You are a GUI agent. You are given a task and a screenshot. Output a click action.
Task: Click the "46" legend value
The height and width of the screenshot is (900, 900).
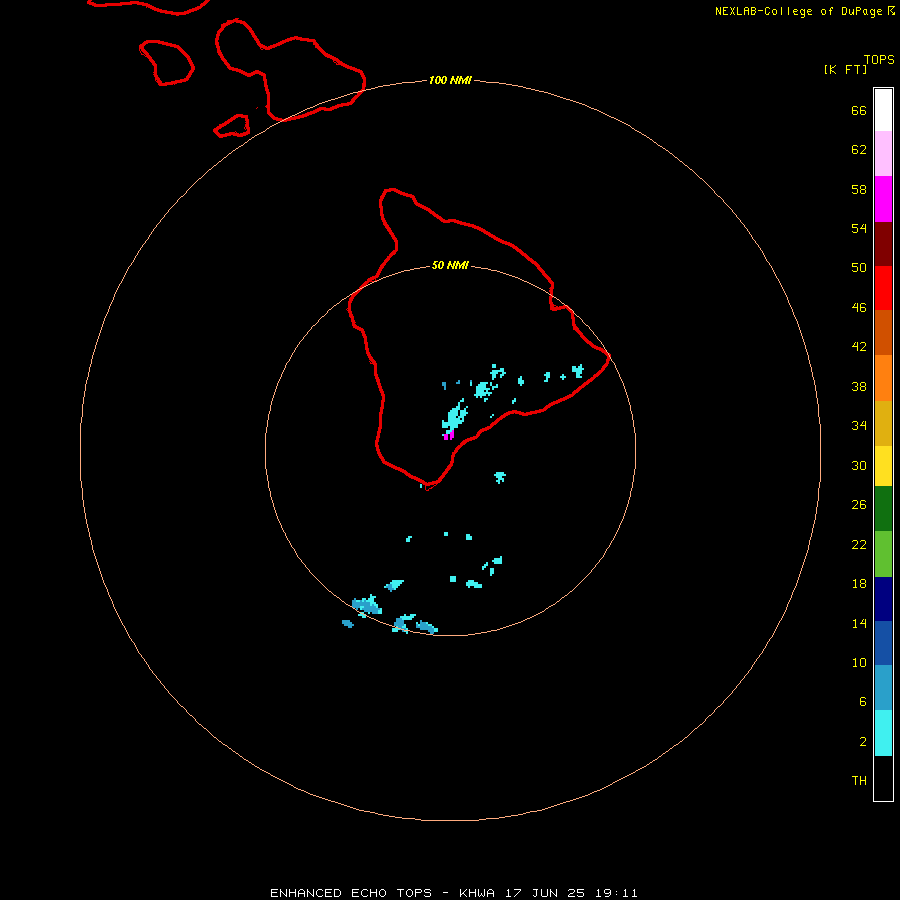click(859, 307)
